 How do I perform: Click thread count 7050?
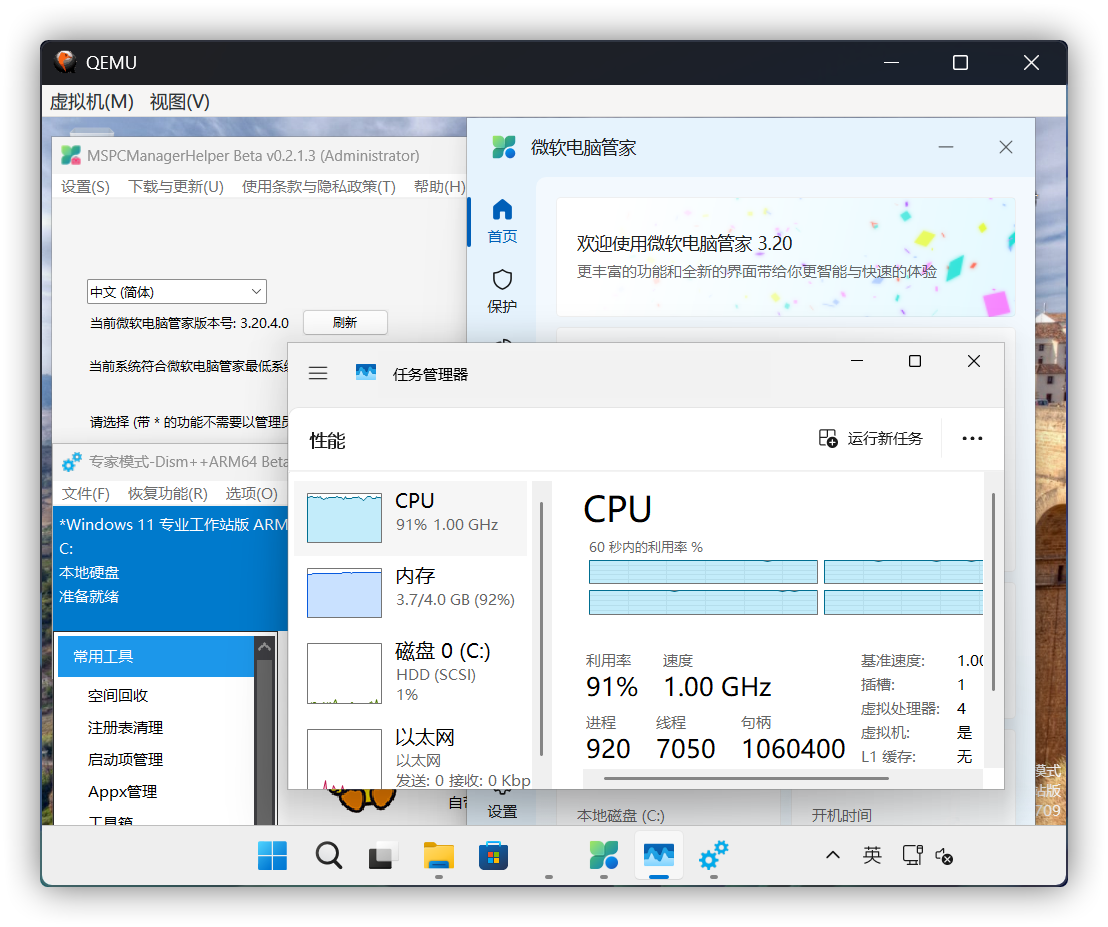pos(685,749)
